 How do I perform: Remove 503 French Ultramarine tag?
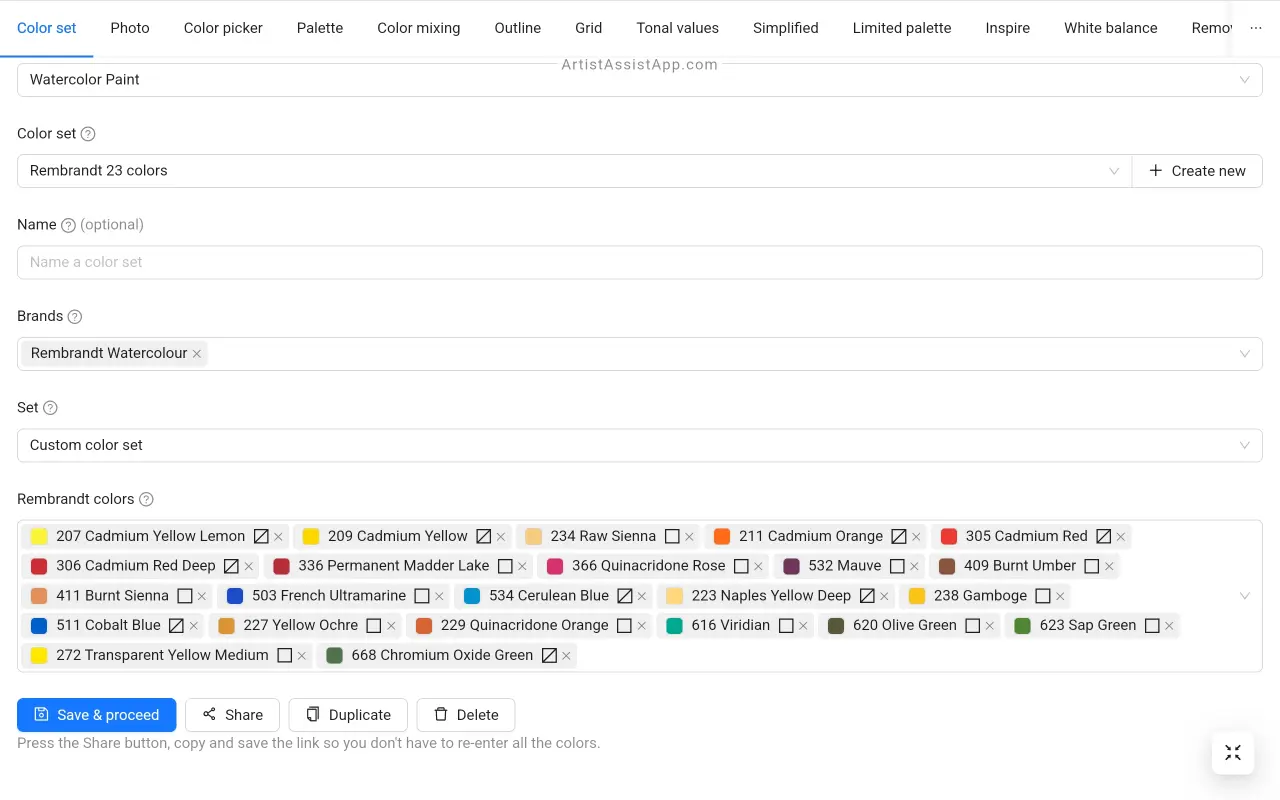point(439,596)
